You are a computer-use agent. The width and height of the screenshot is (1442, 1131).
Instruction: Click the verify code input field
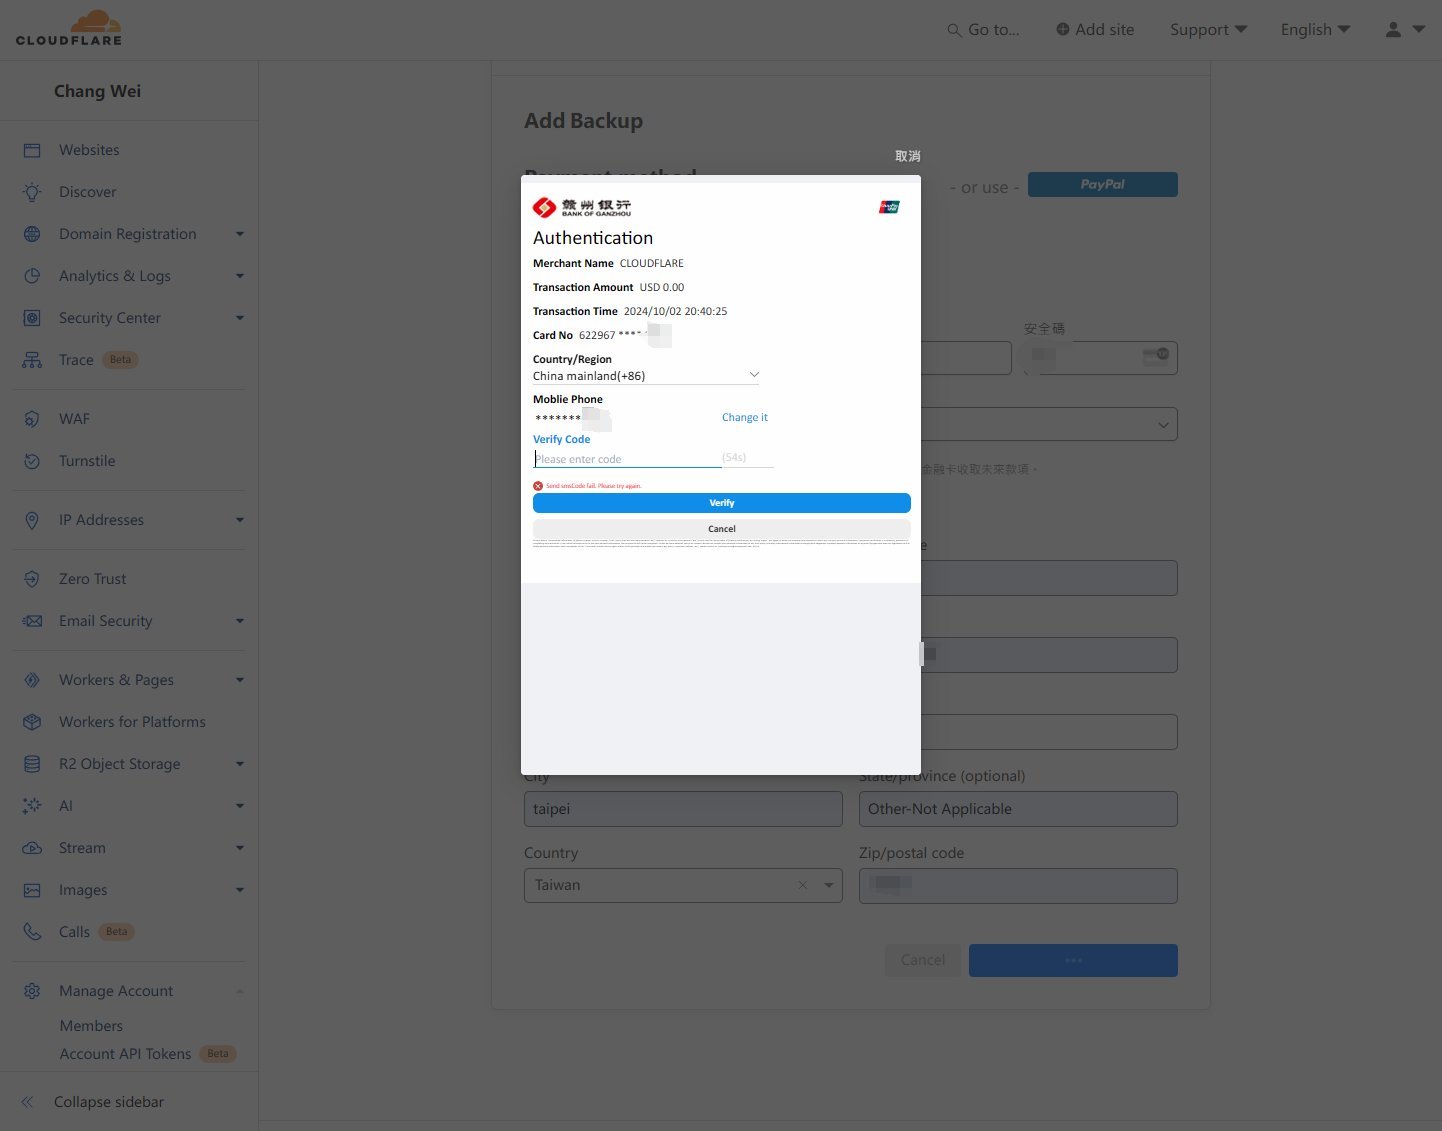627,459
